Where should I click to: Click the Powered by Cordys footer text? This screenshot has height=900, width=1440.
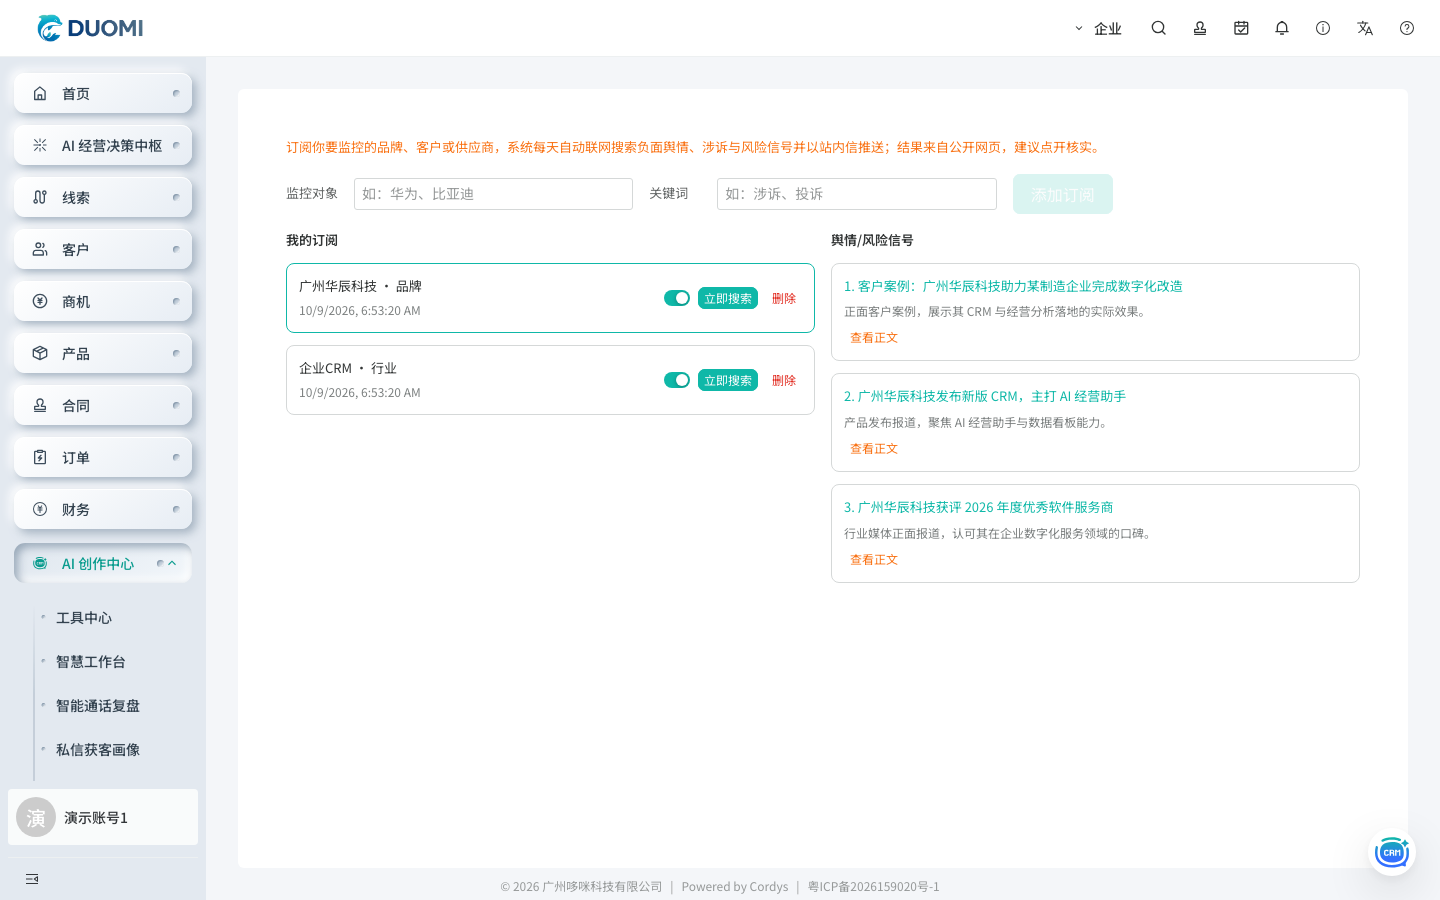click(735, 887)
